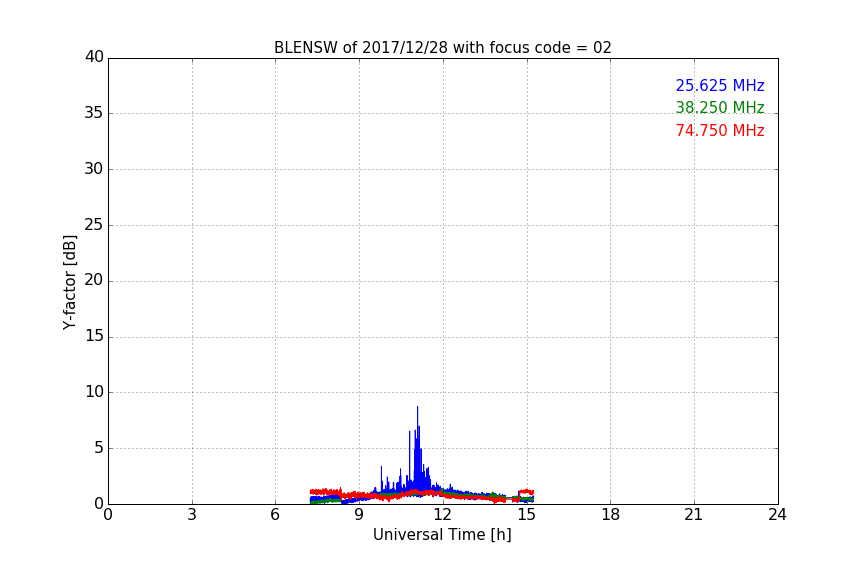Viewport: 864px width, 576px height.
Task: Click the x-axis tick label 9
Action: click(359, 515)
